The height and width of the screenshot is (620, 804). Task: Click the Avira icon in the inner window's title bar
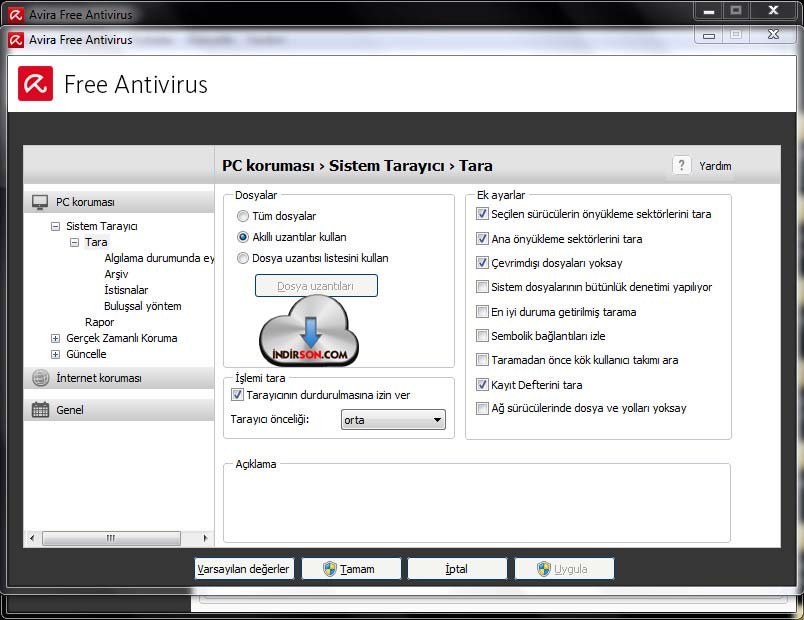(16, 39)
